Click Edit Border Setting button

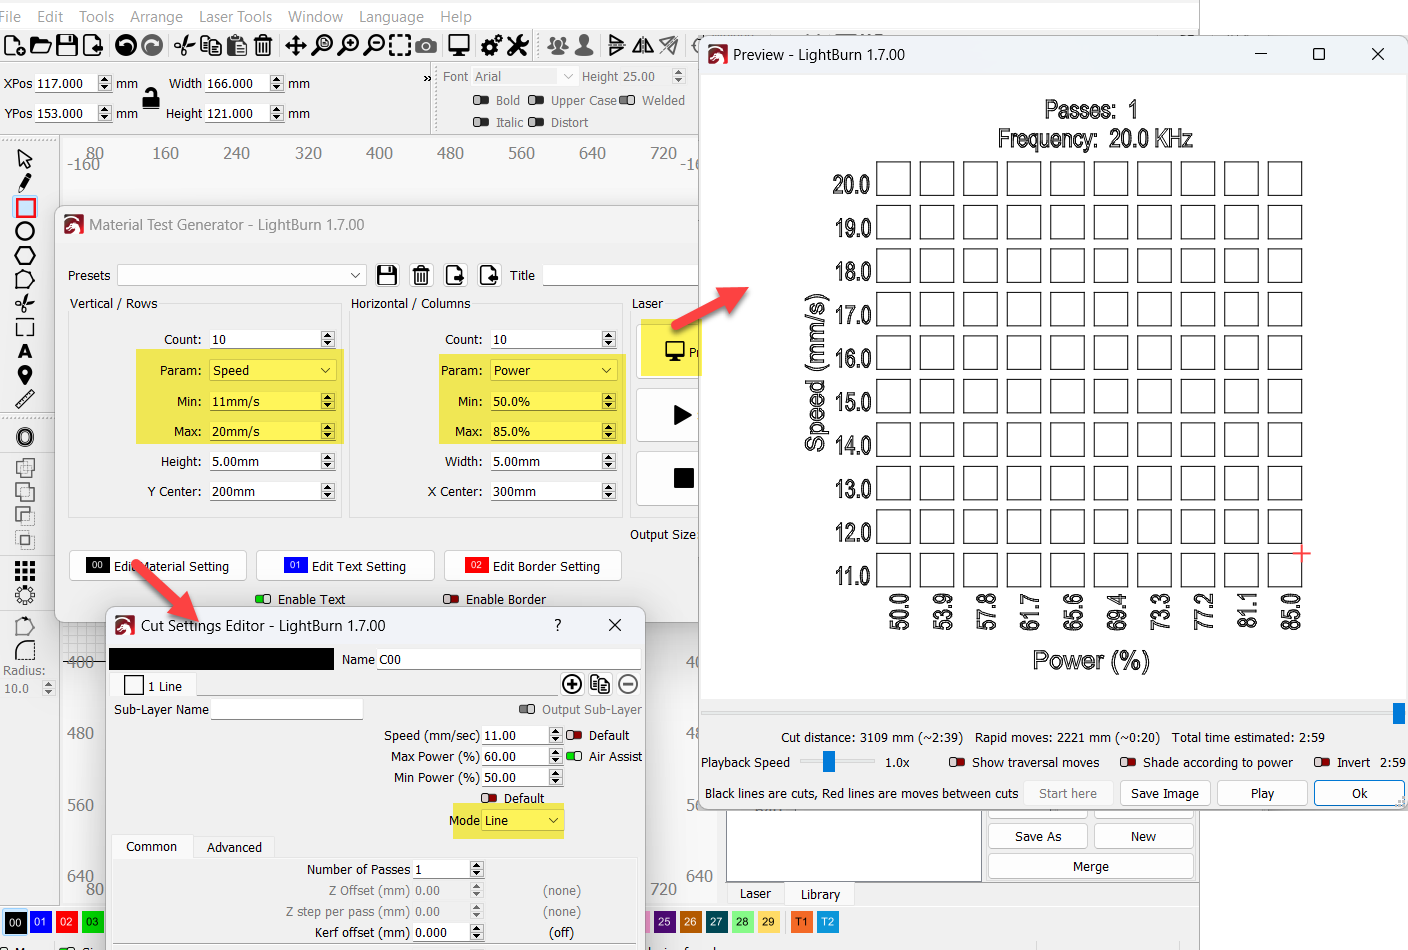pyautogui.click(x=532, y=566)
